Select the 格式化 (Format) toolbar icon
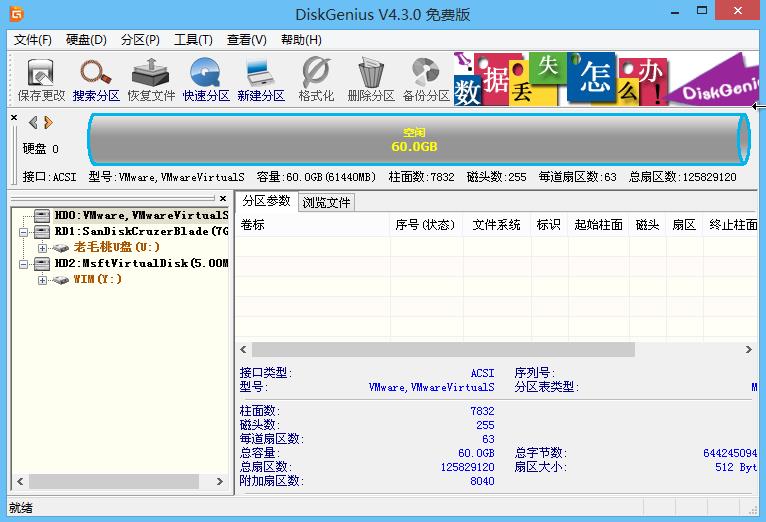Image resolution: width=766 pixels, height=522 pixels. pyautogui.click(x=316, y=80)
